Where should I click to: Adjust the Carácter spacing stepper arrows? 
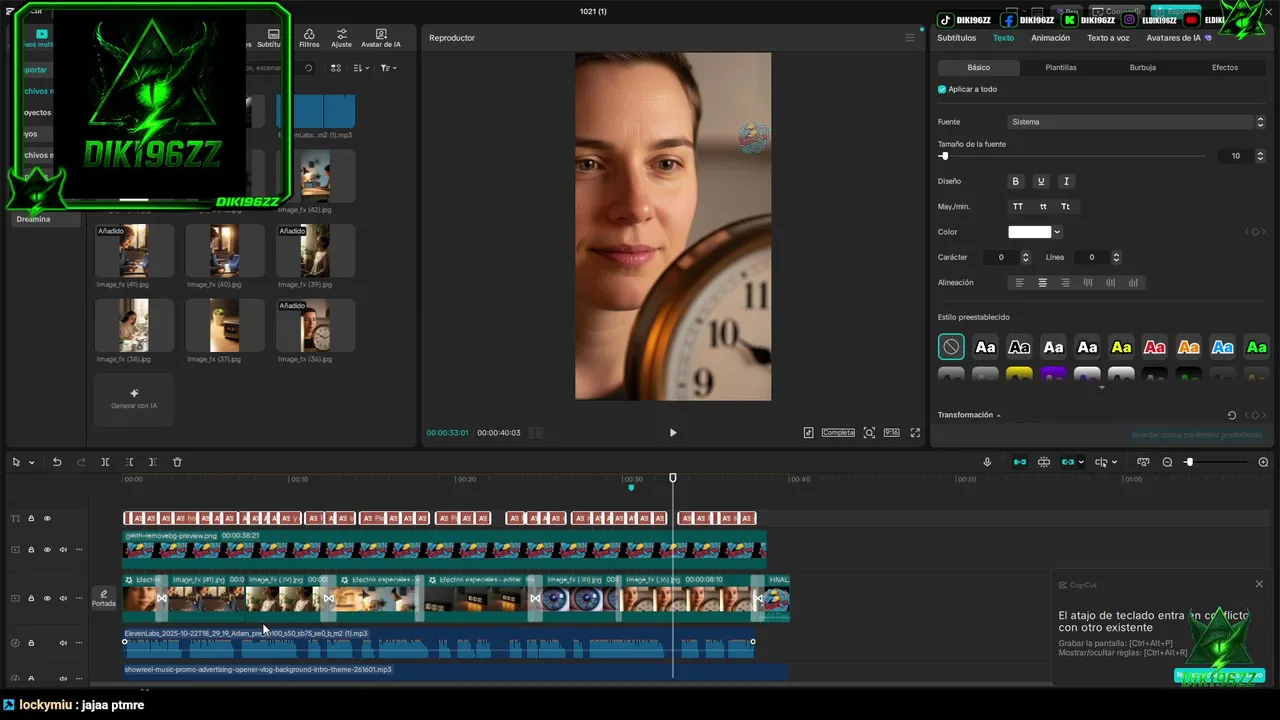[x=1026, y=257]
